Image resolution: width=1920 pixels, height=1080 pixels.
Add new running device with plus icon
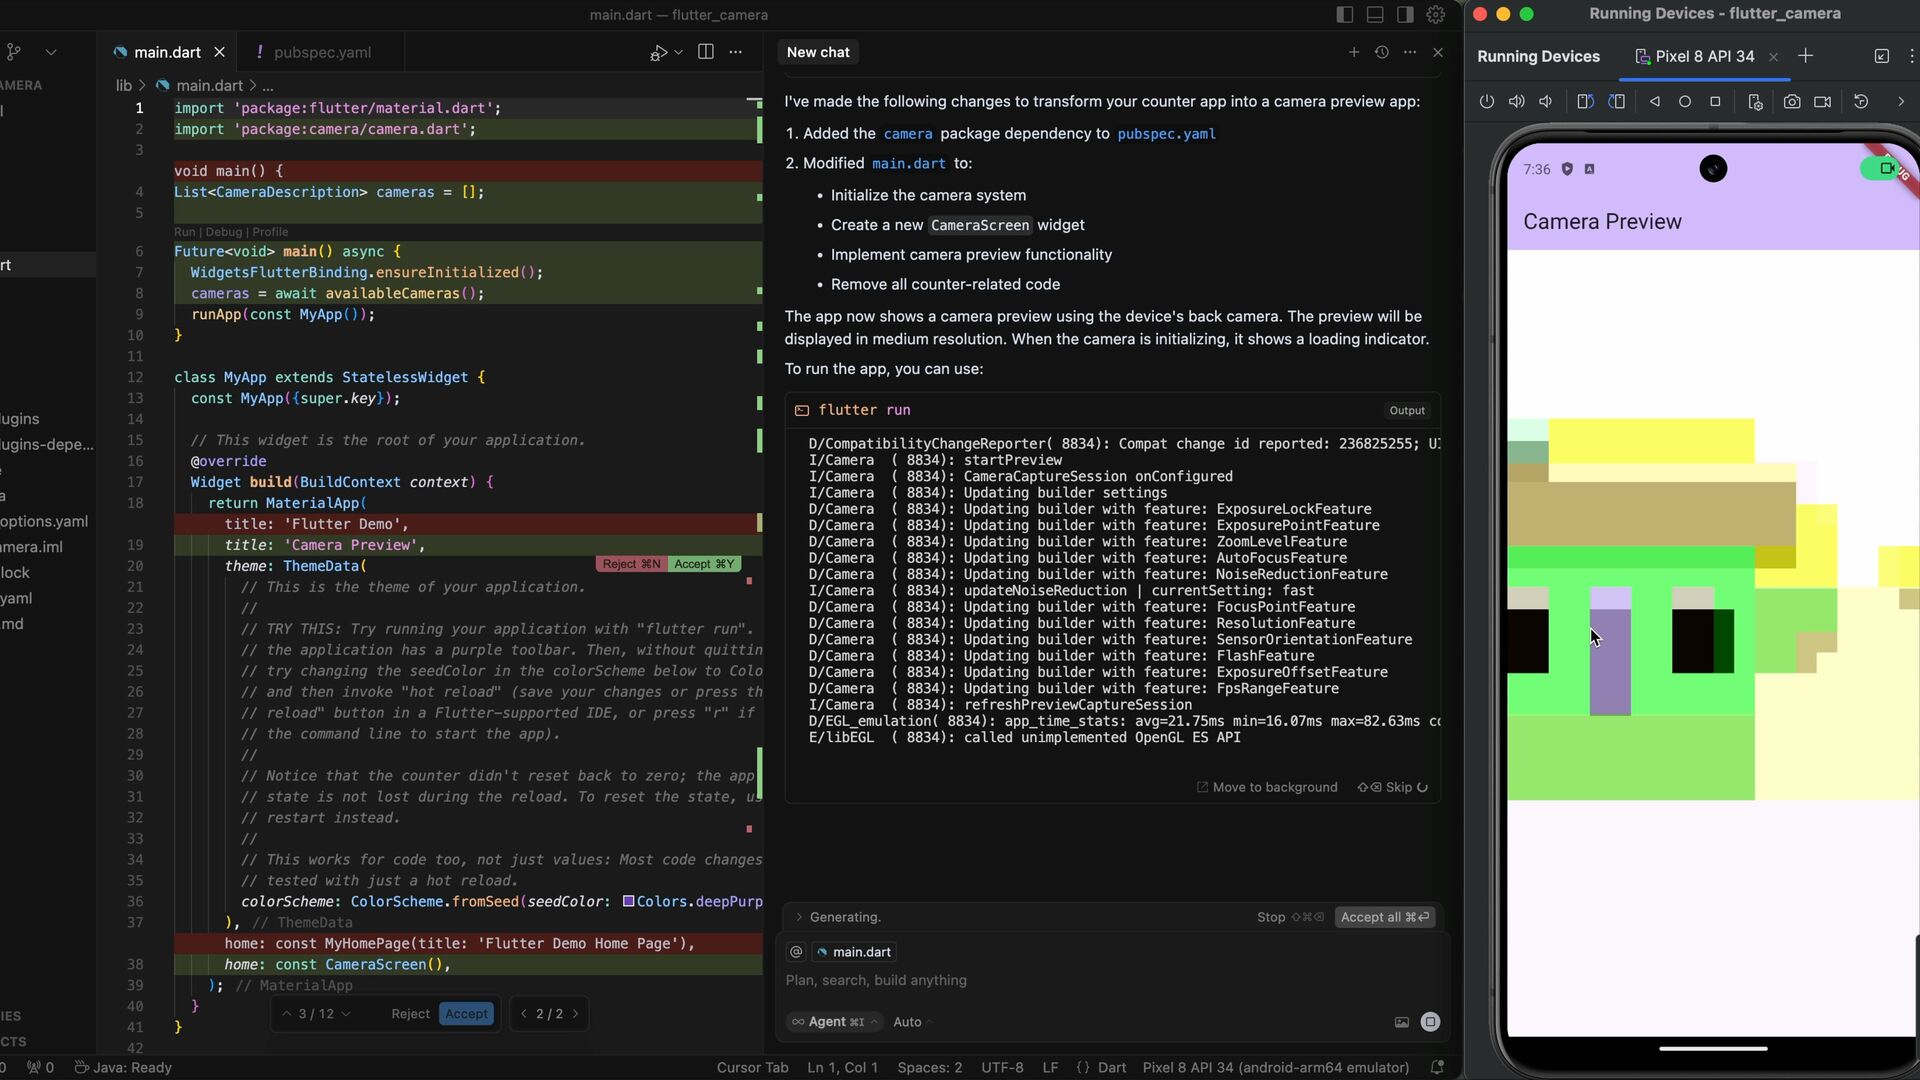pyautogui.click(x=1805, y=56)
